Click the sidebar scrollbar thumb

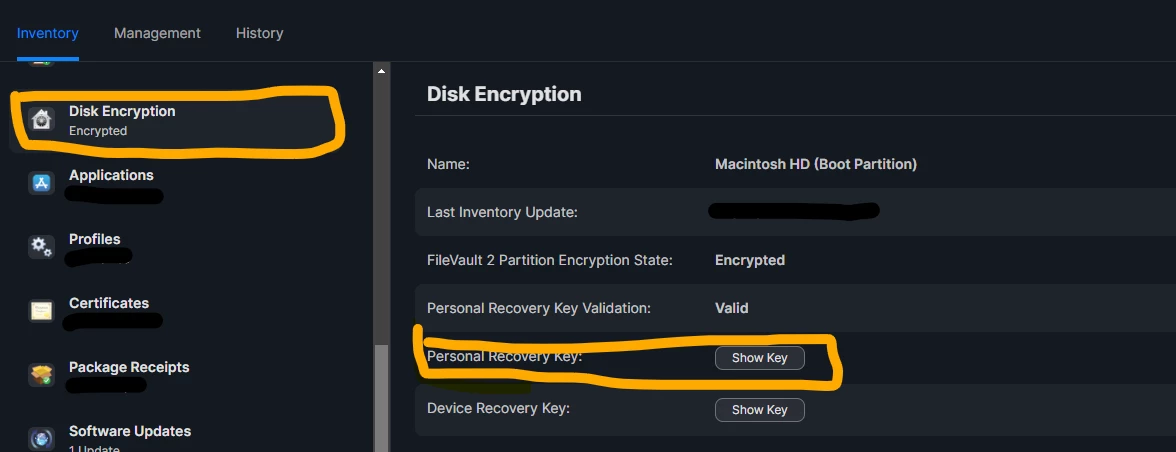click(381, 398)
